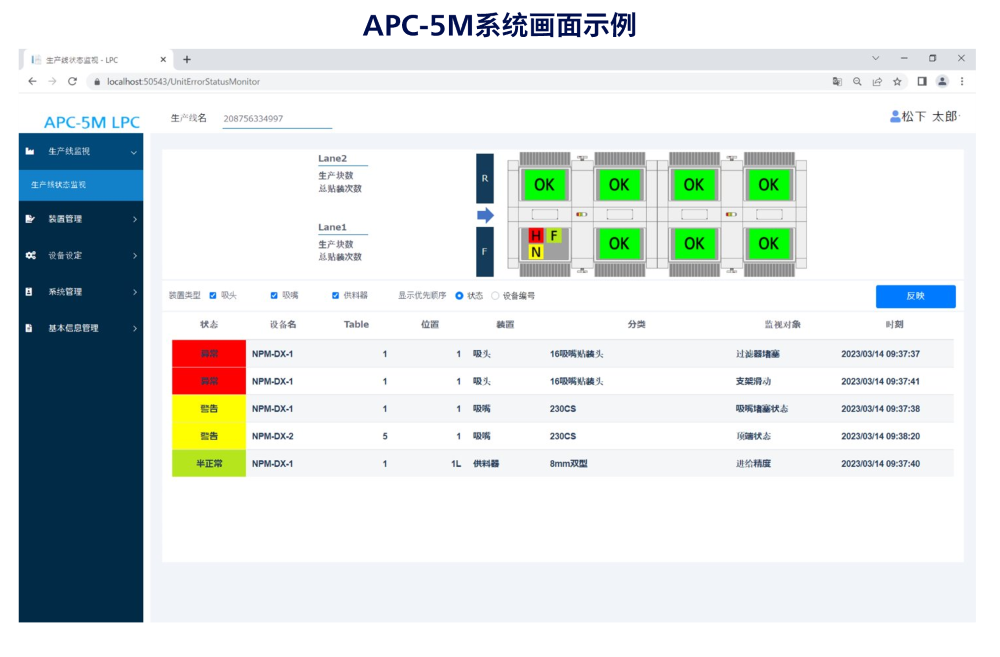Select the 设备编号 display priority radio button
Viewport: 1000px width, 657px height.
495,295
